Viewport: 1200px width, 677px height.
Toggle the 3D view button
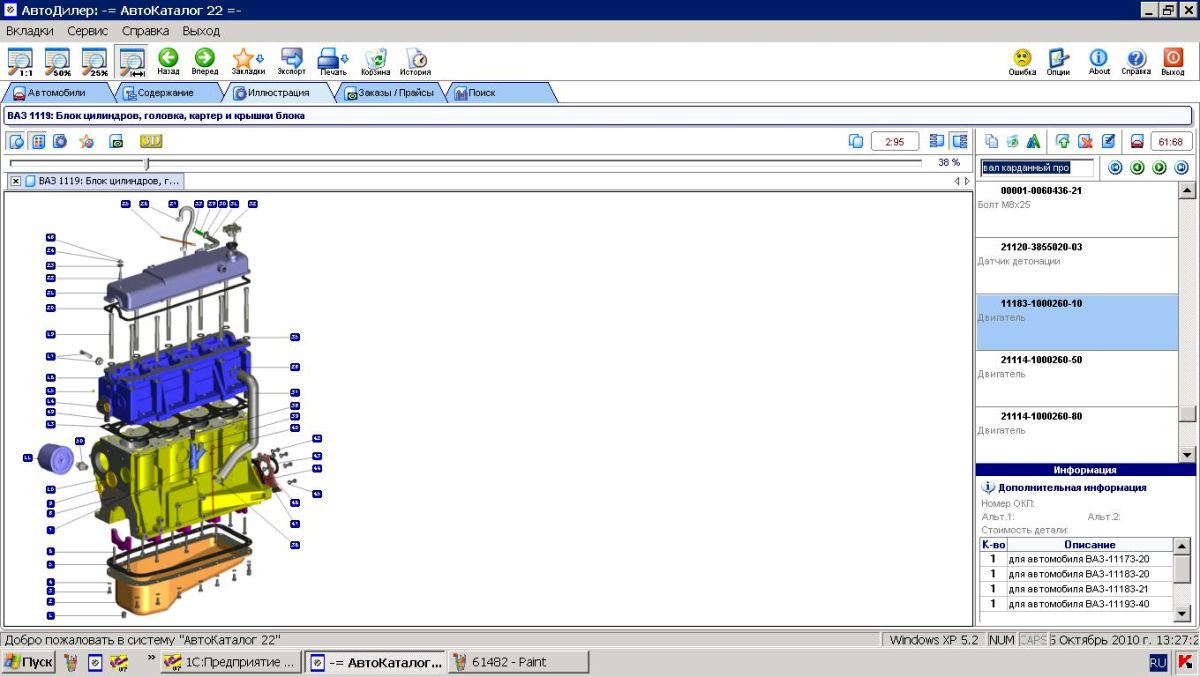[150, 141]
